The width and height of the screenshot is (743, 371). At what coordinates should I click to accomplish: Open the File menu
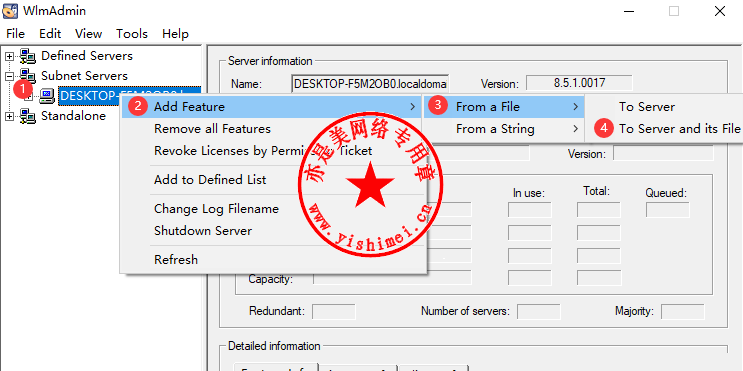coord(15,34)
